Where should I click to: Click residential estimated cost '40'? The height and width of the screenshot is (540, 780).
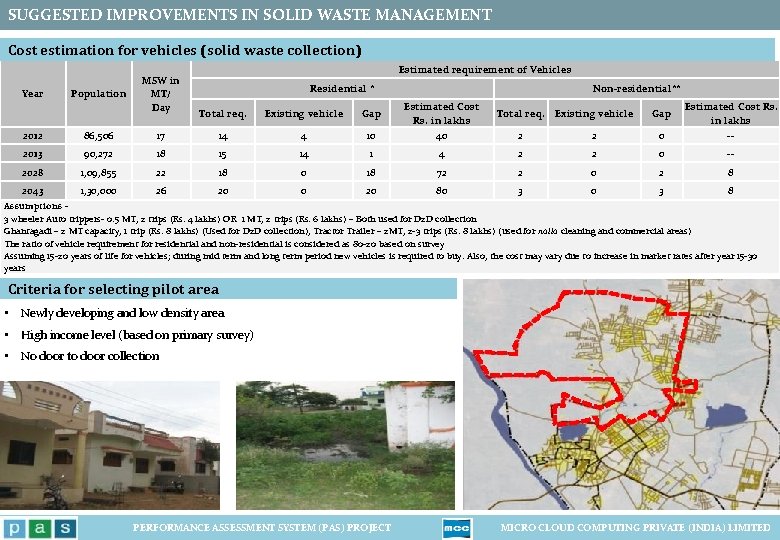pyautogui.click(x=441, y=136)
